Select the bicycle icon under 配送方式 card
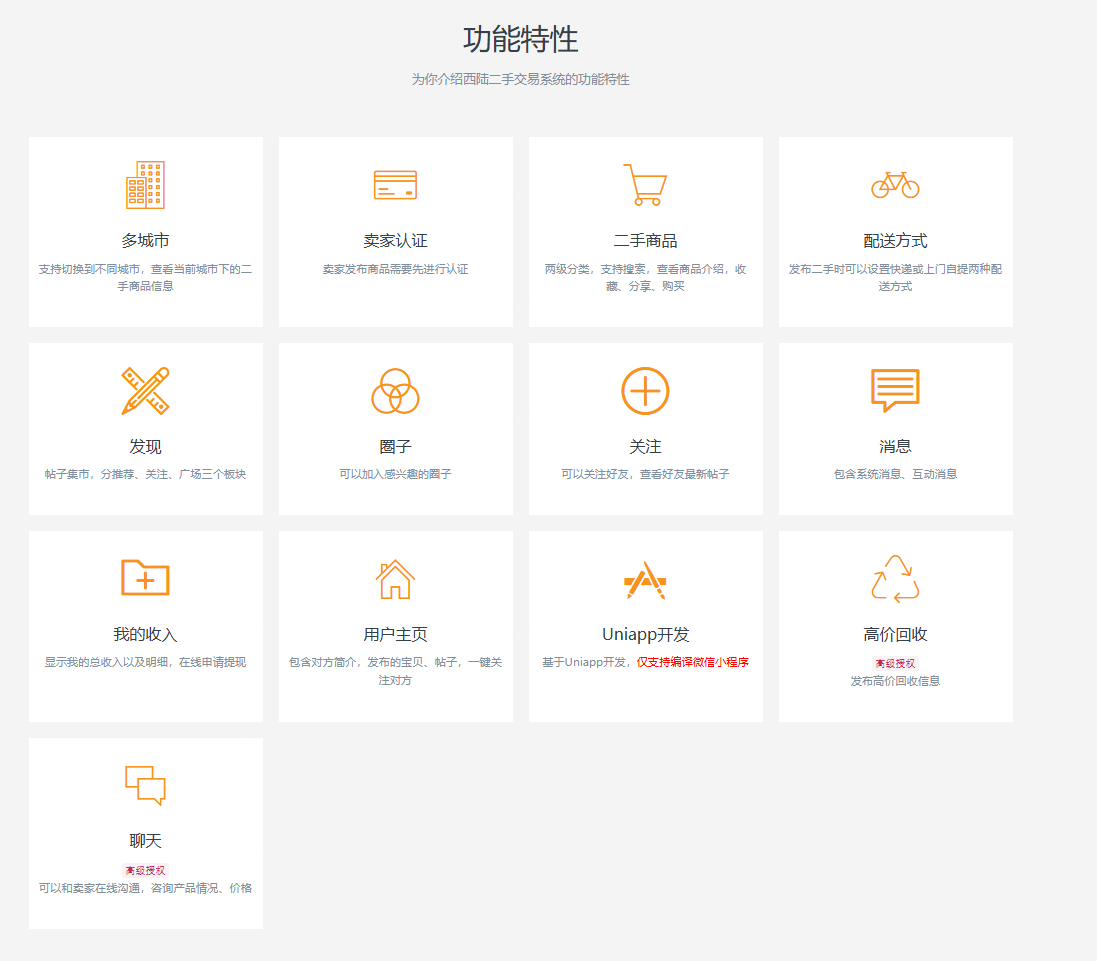Screen dimensions: 1097x961 [x=895, y=185]
